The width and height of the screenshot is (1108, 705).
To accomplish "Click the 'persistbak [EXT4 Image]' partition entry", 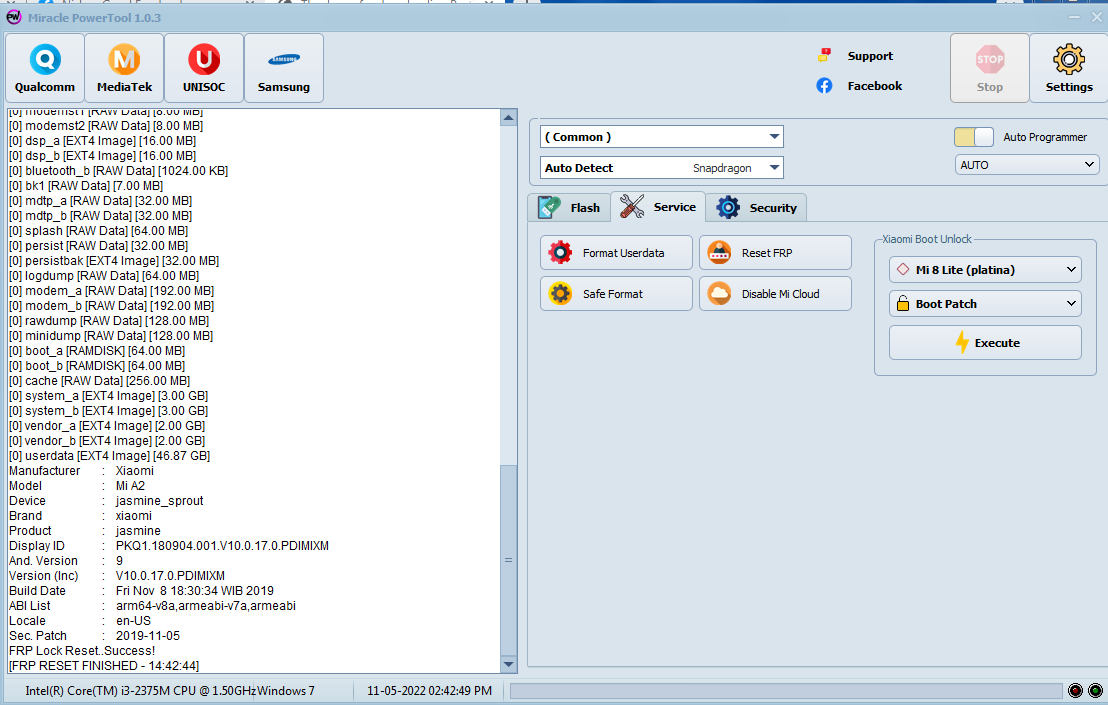I will (x=114, y=261).
